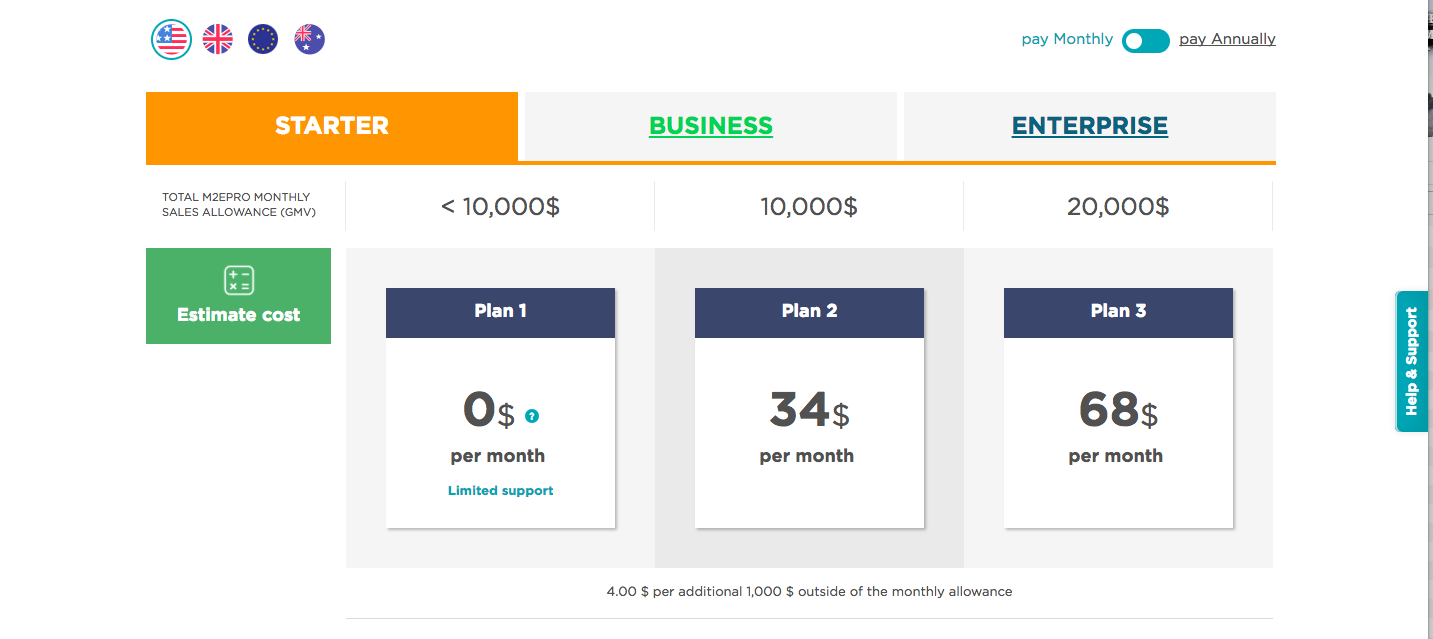Select the United States flag icon
This screenshot has height=639, width=1433.
coord(171,40)
